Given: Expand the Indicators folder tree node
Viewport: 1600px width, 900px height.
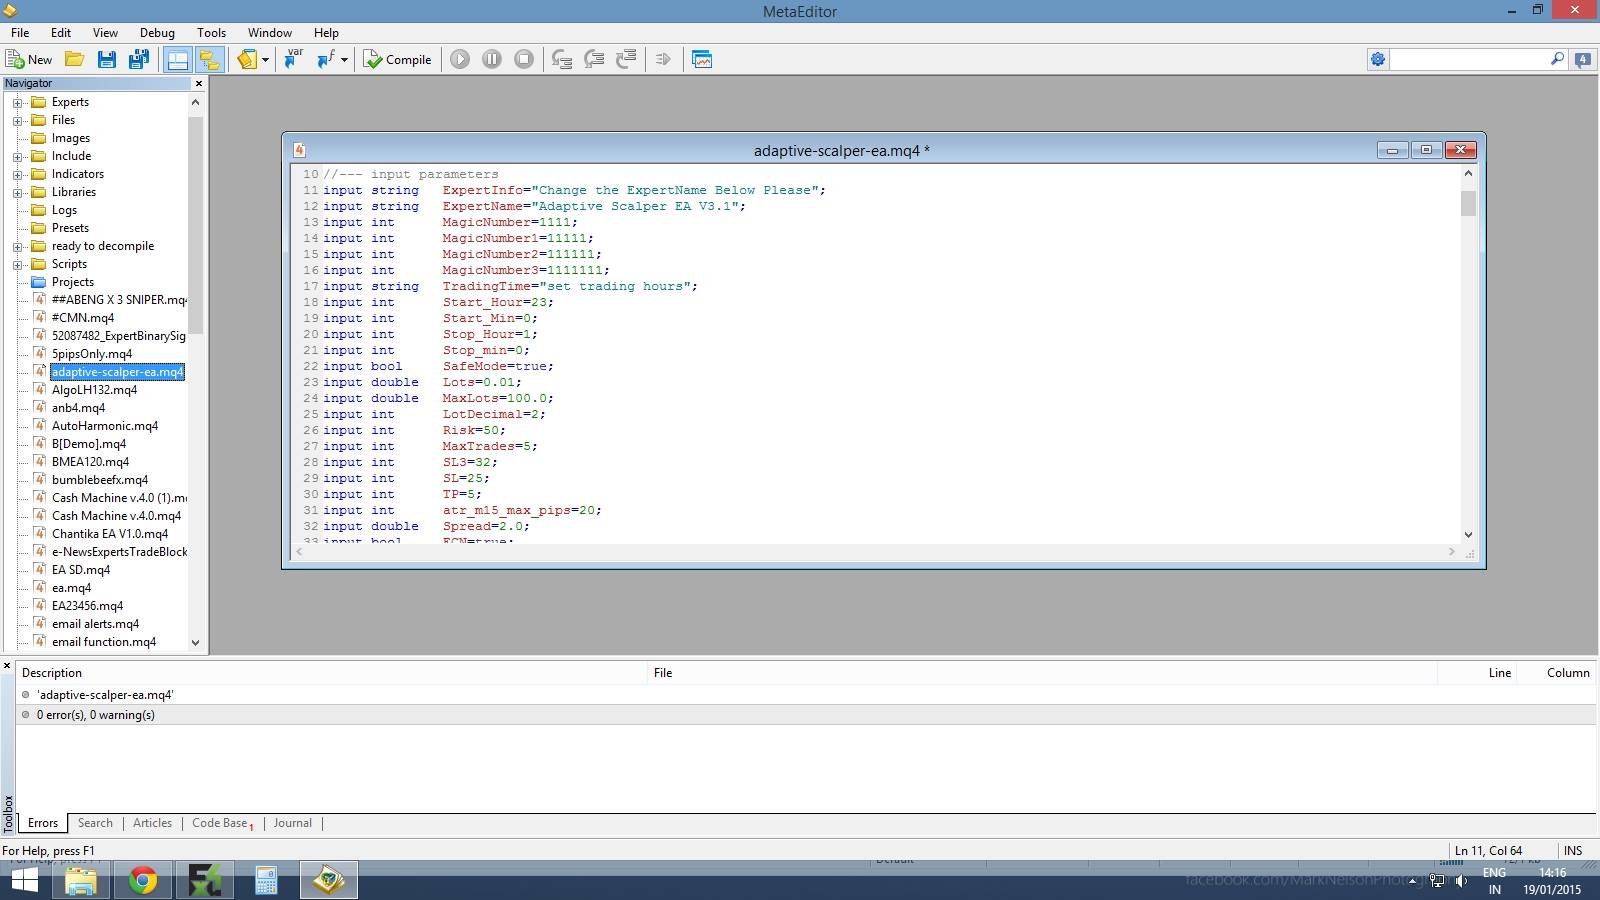Looking at the screenshot, I should [17, 174].
